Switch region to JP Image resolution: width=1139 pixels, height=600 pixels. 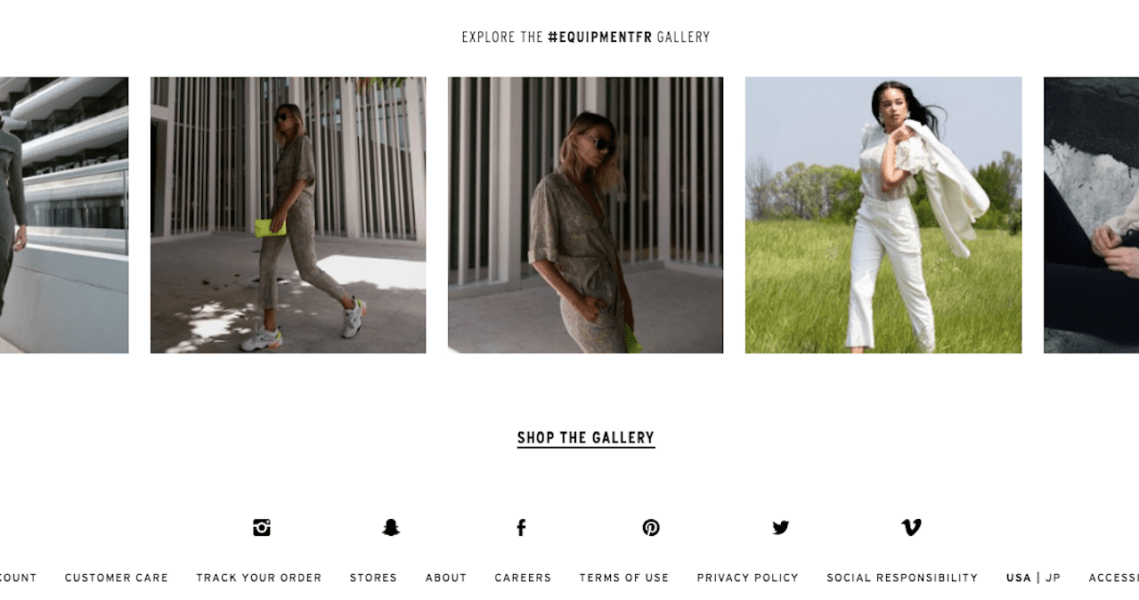[x=1053, y=577]
